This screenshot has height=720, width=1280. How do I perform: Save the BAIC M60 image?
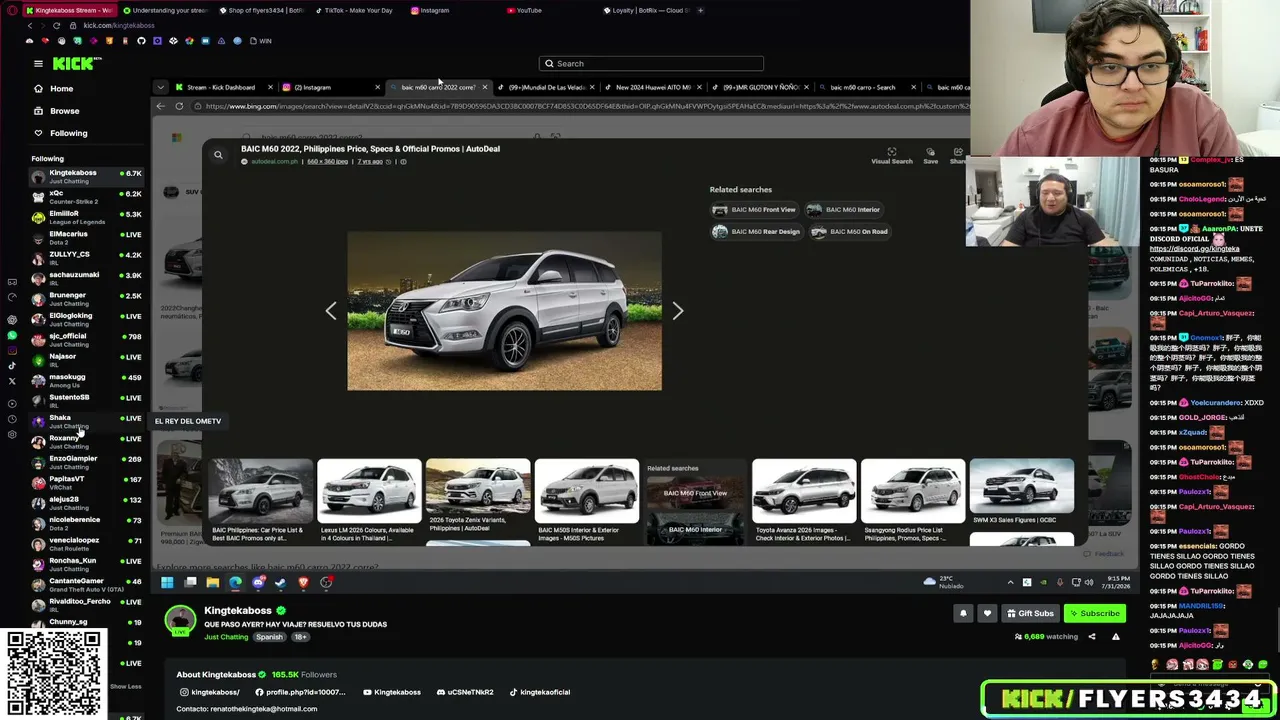[931, 155]
